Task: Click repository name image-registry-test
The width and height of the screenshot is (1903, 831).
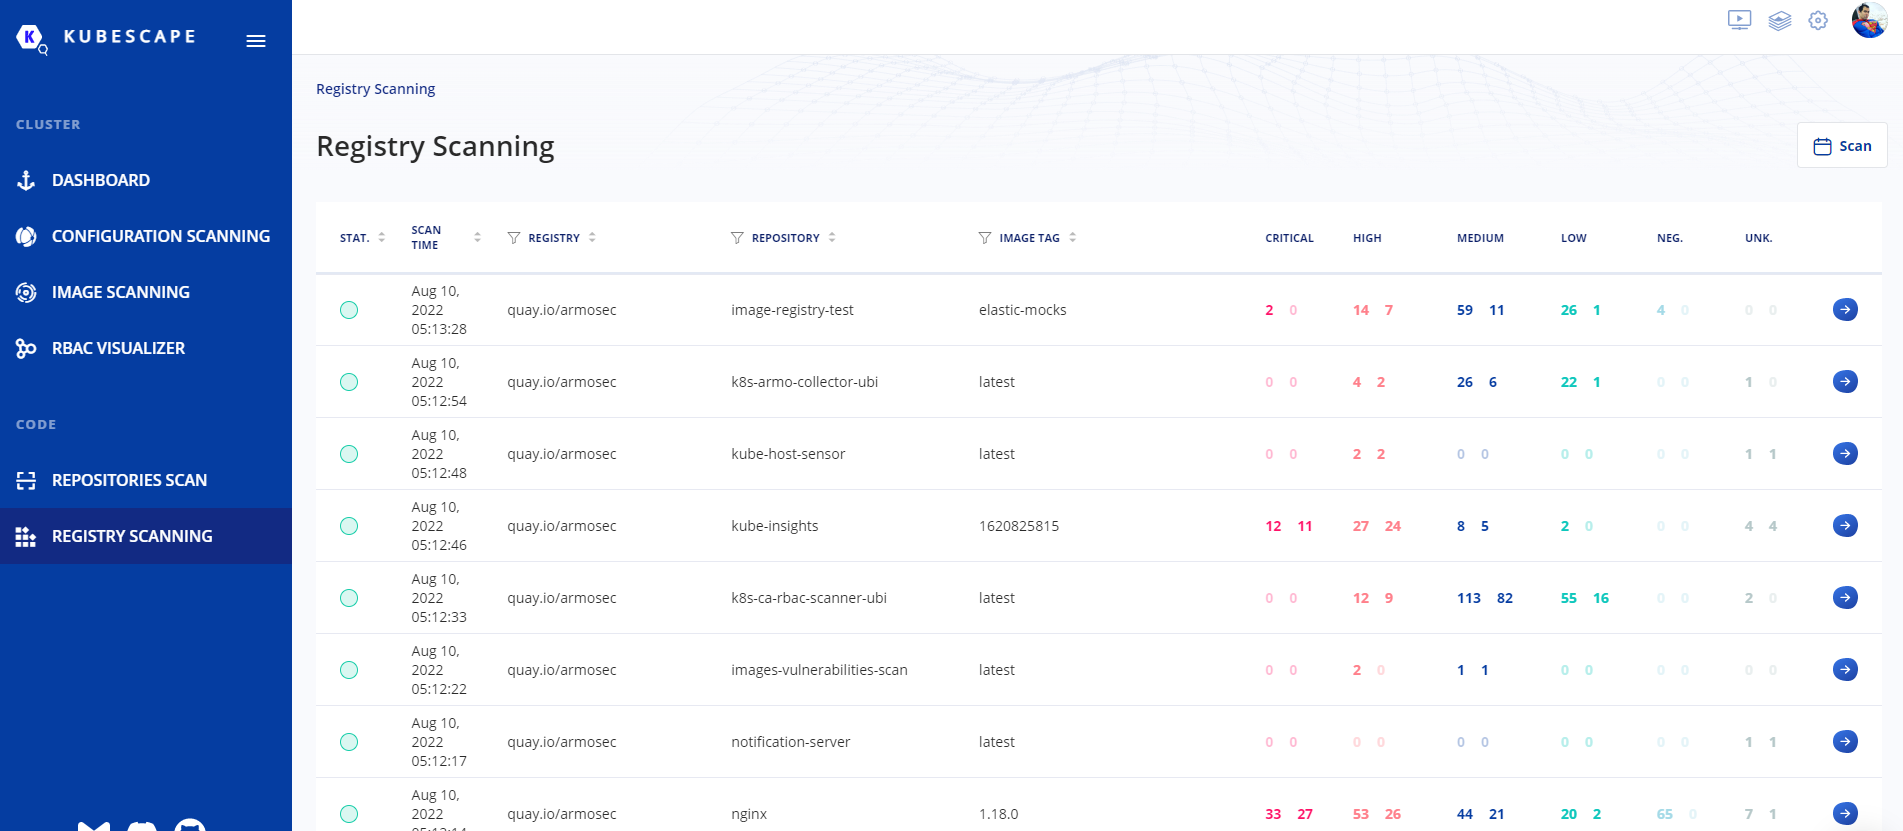Action: pos(792,310)
